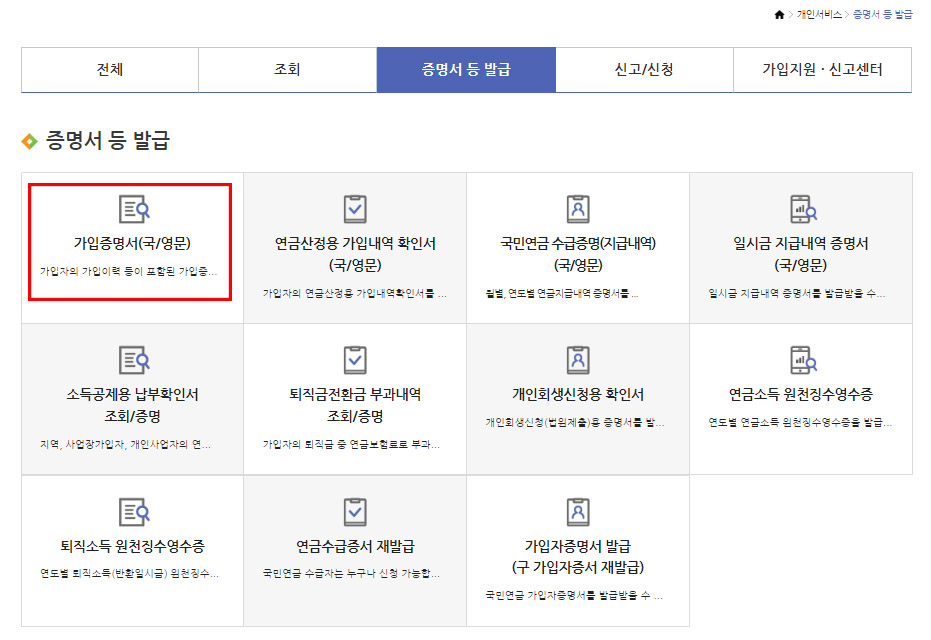Click the home icon in the breadcrumb
This screenshot has height=640, width=931.
coord(782,14)
